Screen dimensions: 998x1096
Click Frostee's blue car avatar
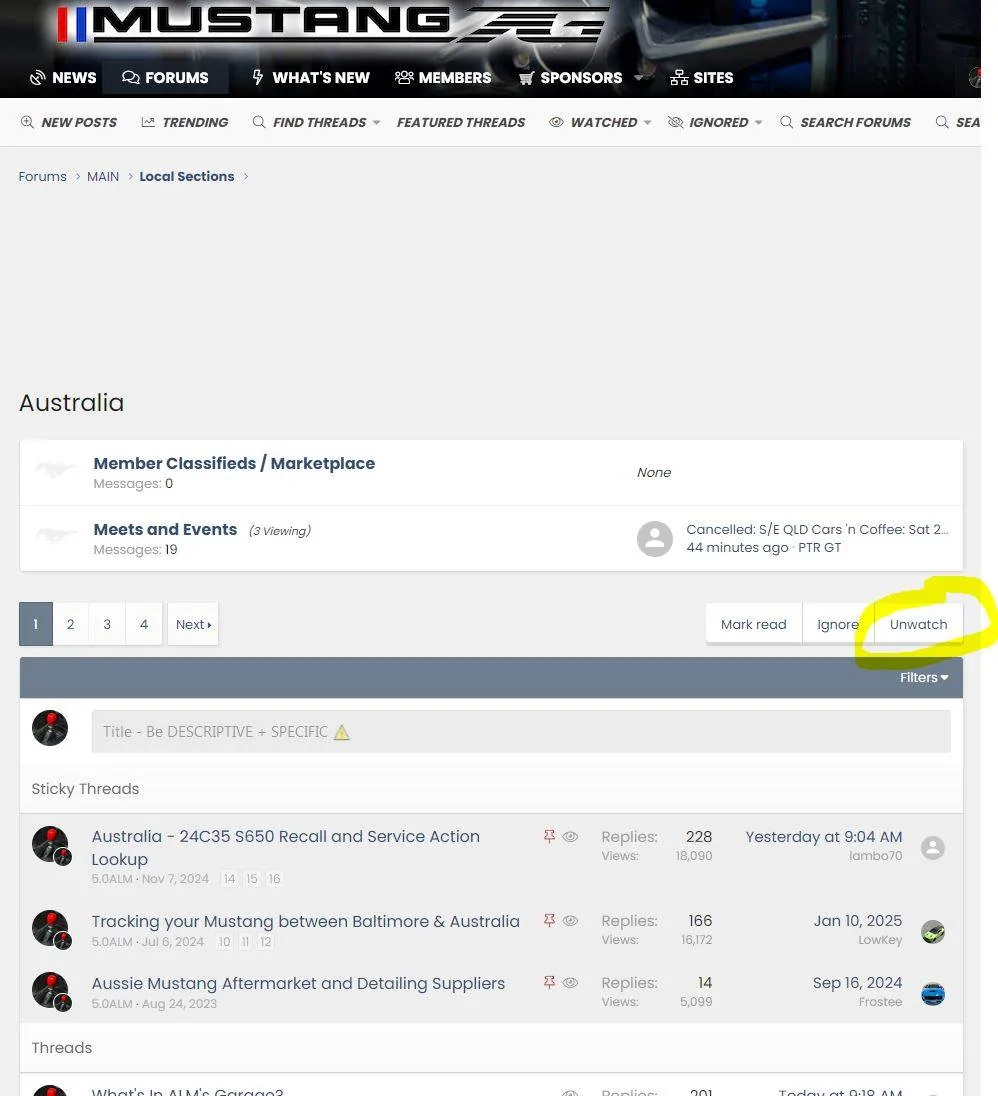point(933,994)
